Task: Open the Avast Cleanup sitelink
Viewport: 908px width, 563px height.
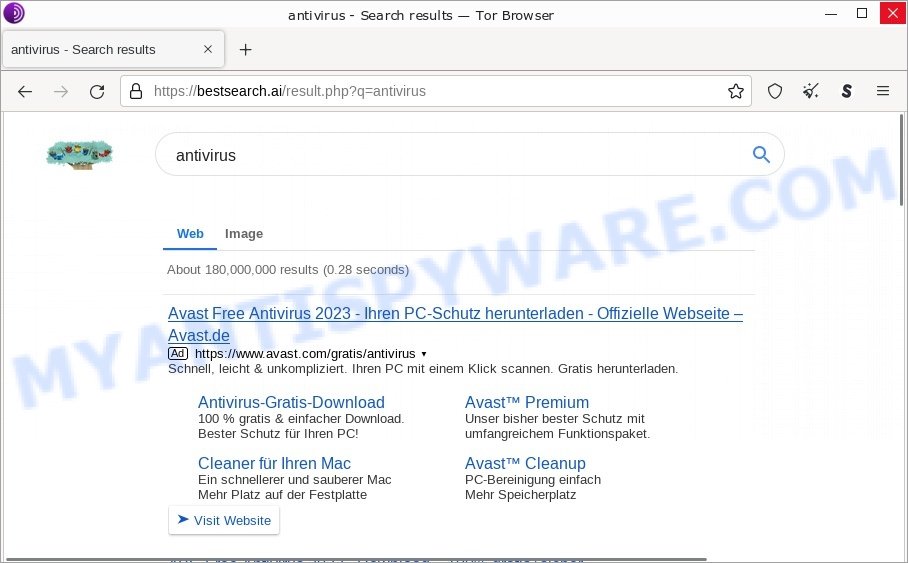Action: pyautogui.click(x=525, y=463)
